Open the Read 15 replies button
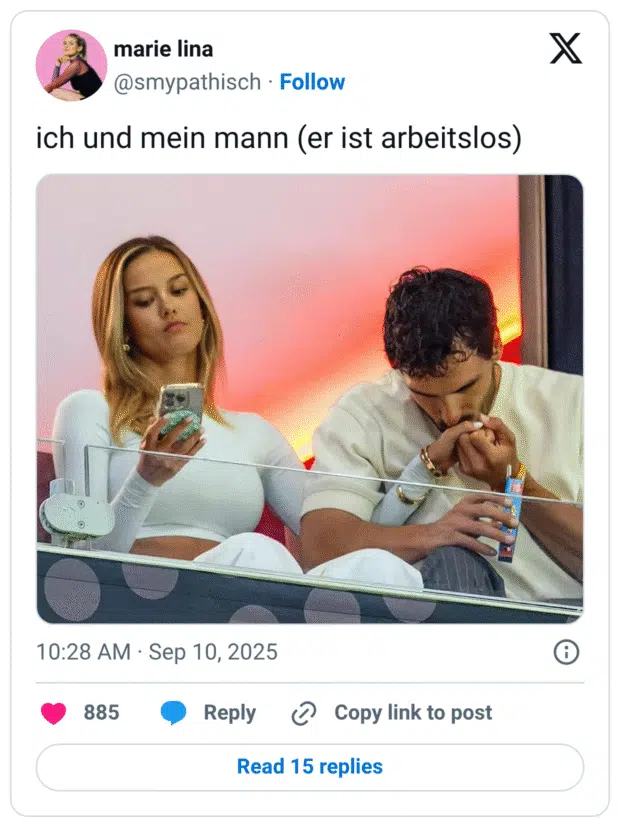This screenshot has width=620, height=827. point(310,767)
